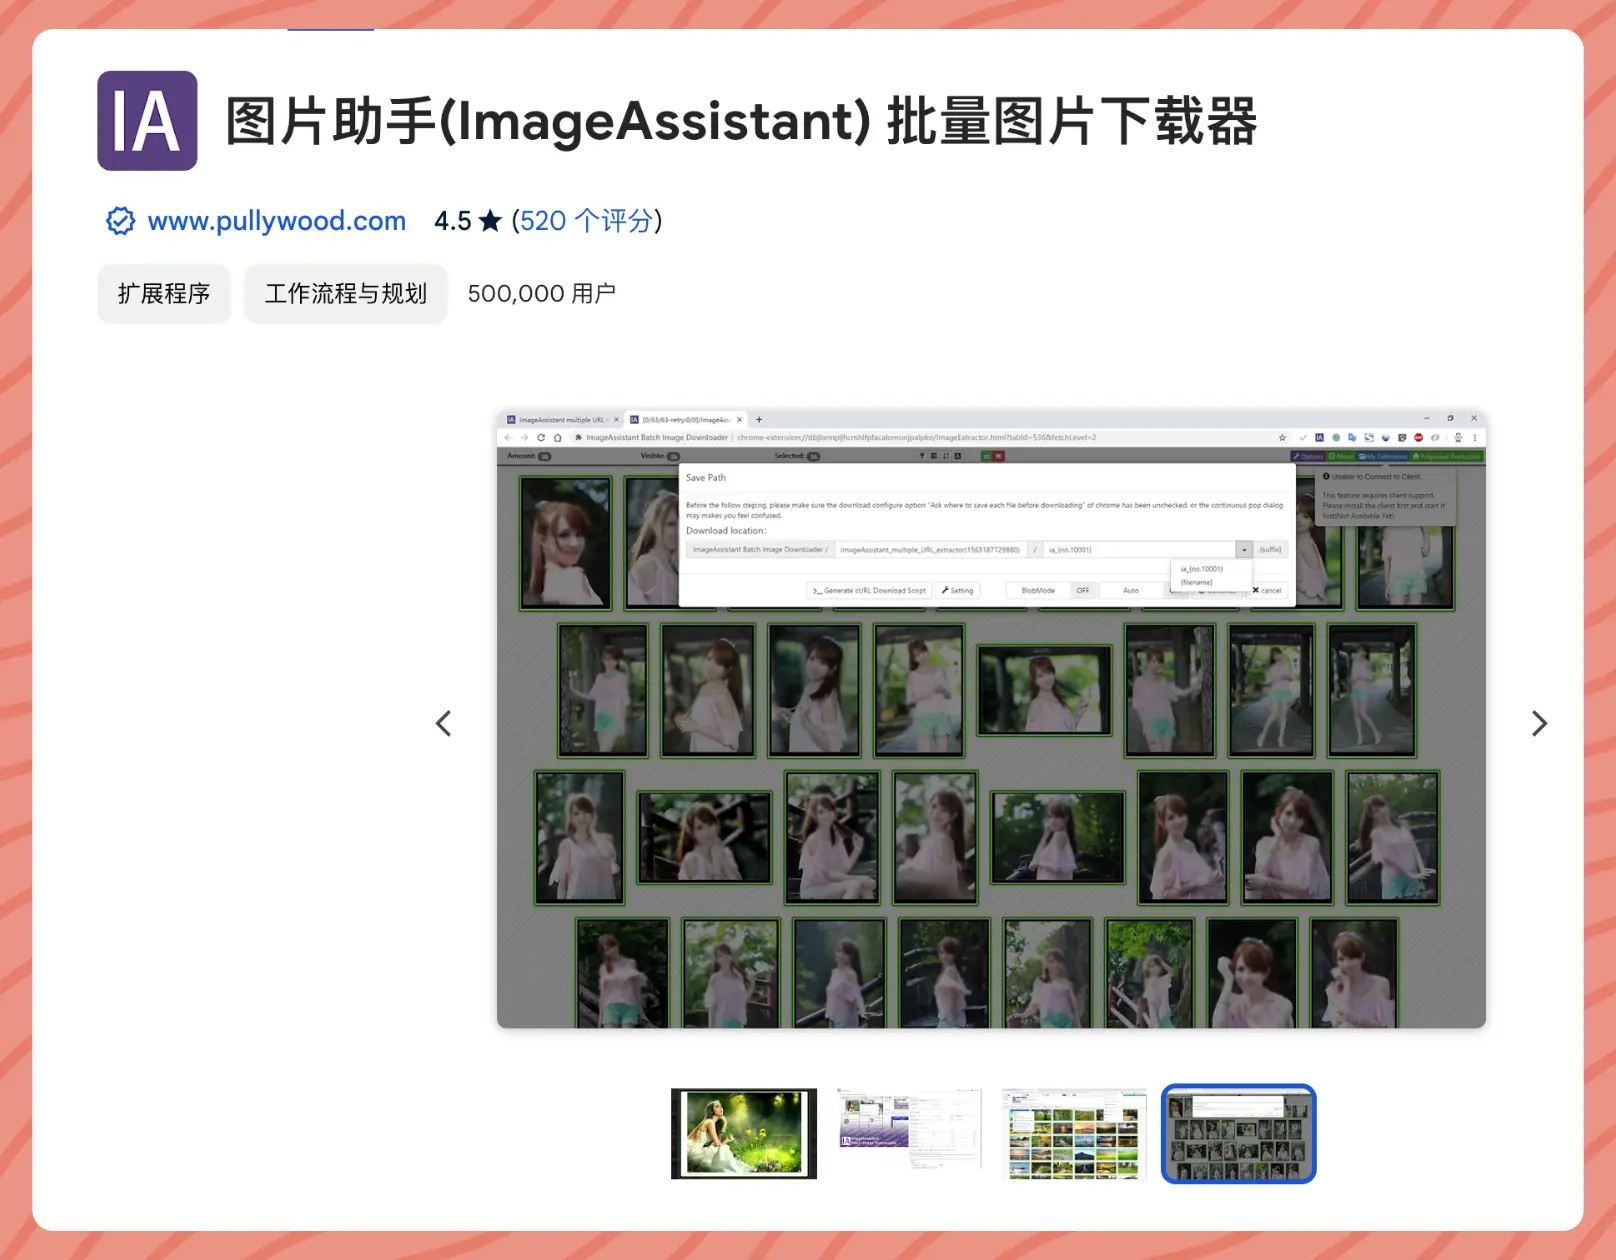This screenshot has height=1260, width=1616.
Task: Open the 工作流程与规划 category chip
Action: (x=346, y=294)
